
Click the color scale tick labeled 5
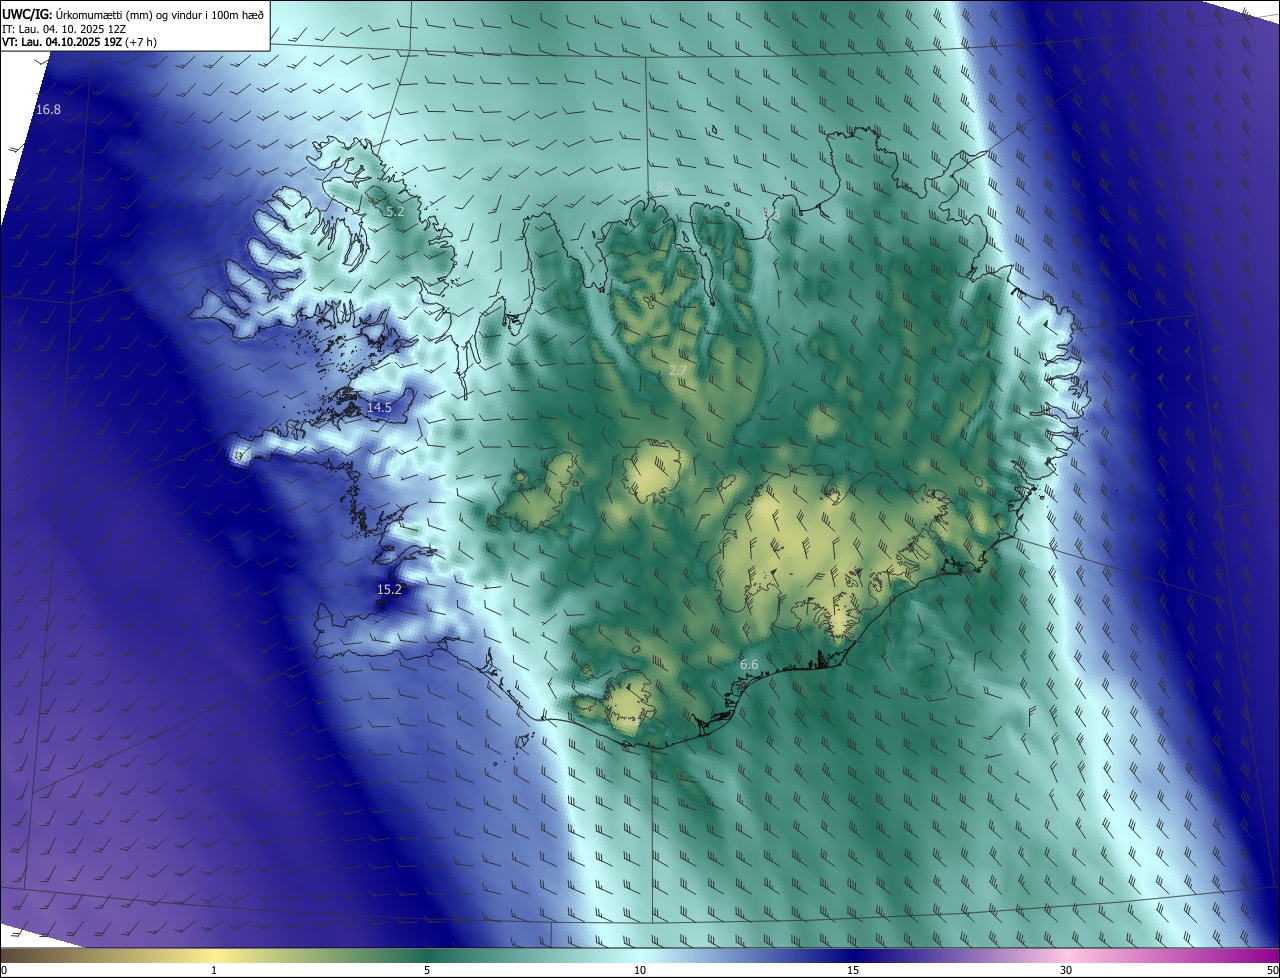pos(427,970)
